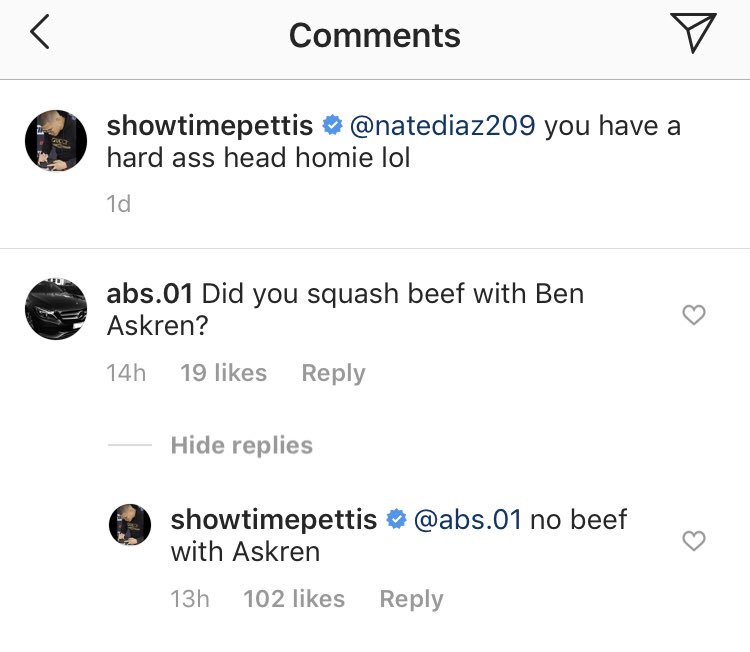This screenshot has width=750, height=652.
Task: Open showtimepettis avatar in the reply
Action: click(x=130, y=525)
